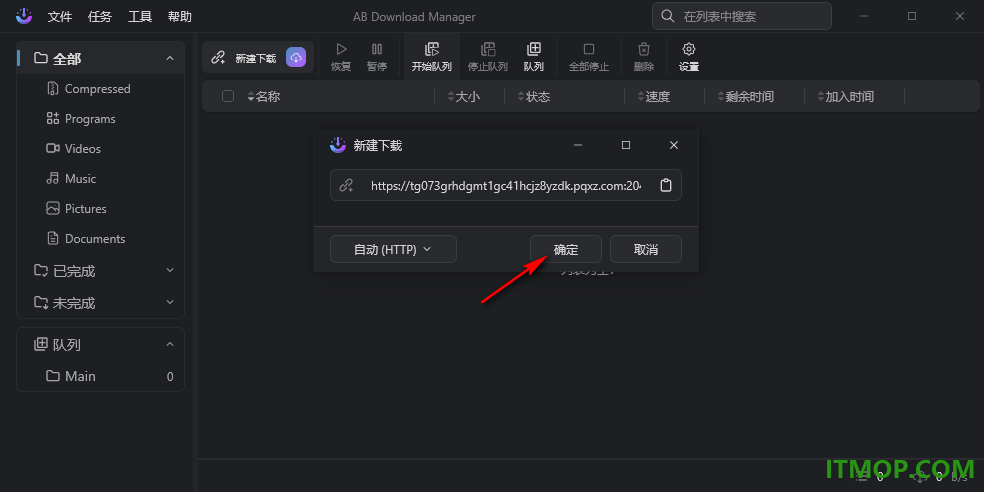The image size is (984, 492).
Task: Click the Cancel (取消) button
Action: click(x=646, y=249)
